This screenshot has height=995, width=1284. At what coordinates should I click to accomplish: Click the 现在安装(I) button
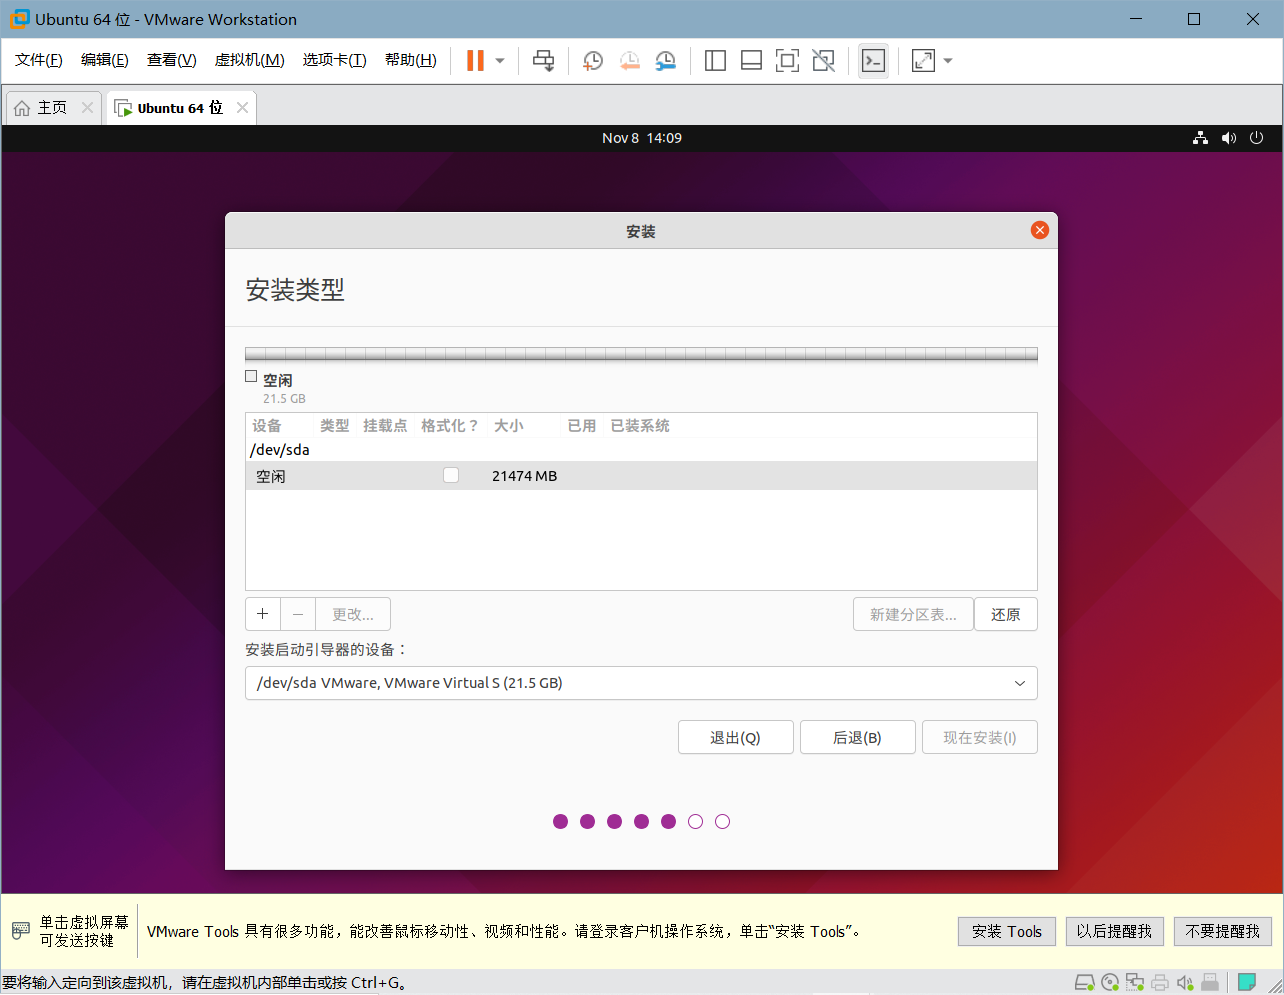980,737
